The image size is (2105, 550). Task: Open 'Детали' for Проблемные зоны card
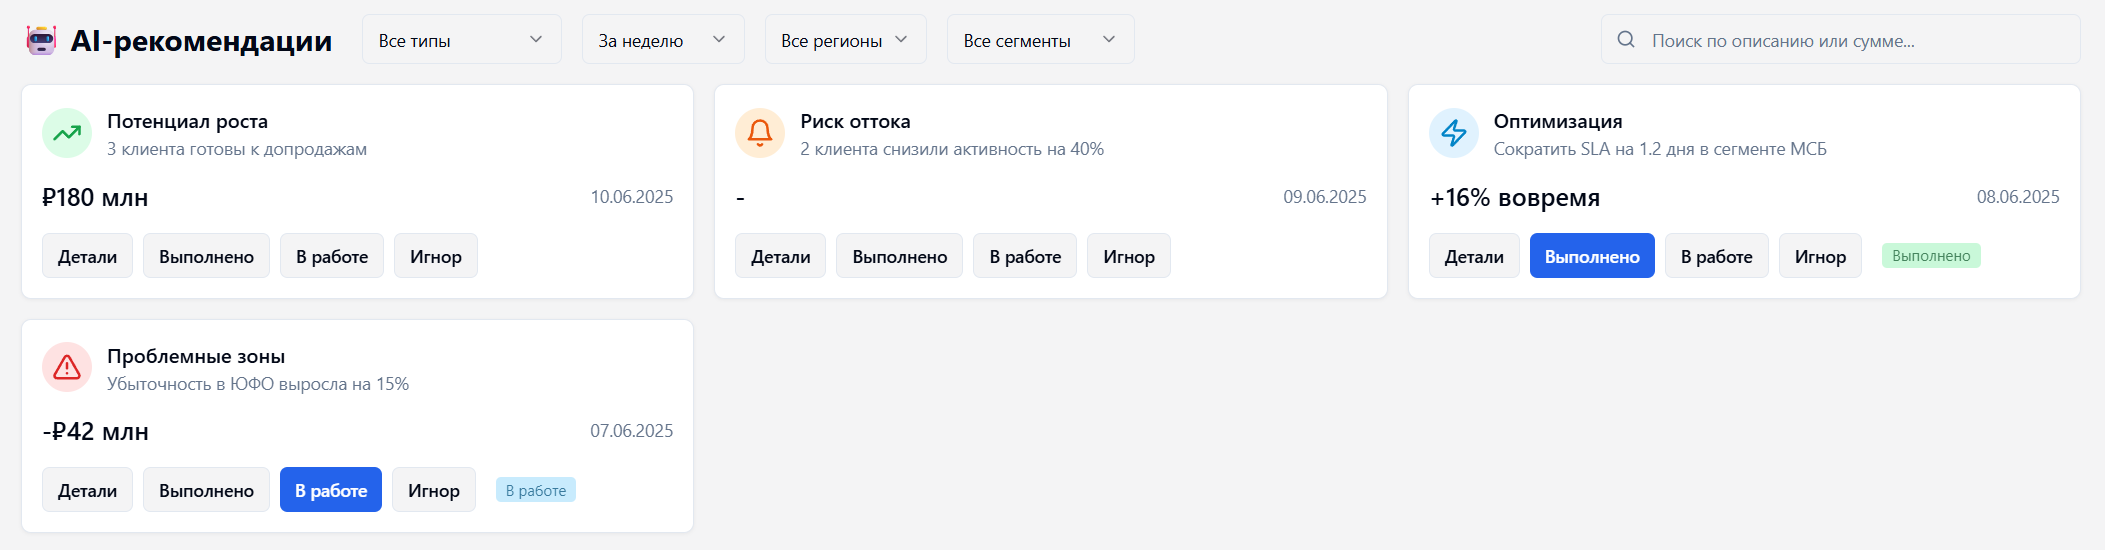click(x=87, y=490)
